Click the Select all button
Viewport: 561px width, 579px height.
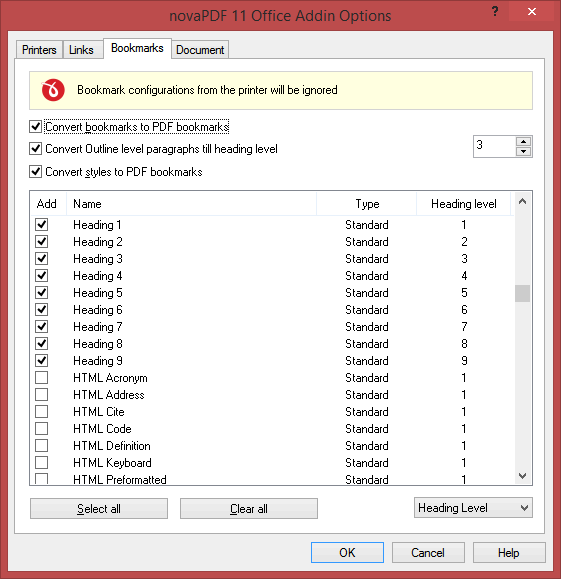tap(99, 508)
